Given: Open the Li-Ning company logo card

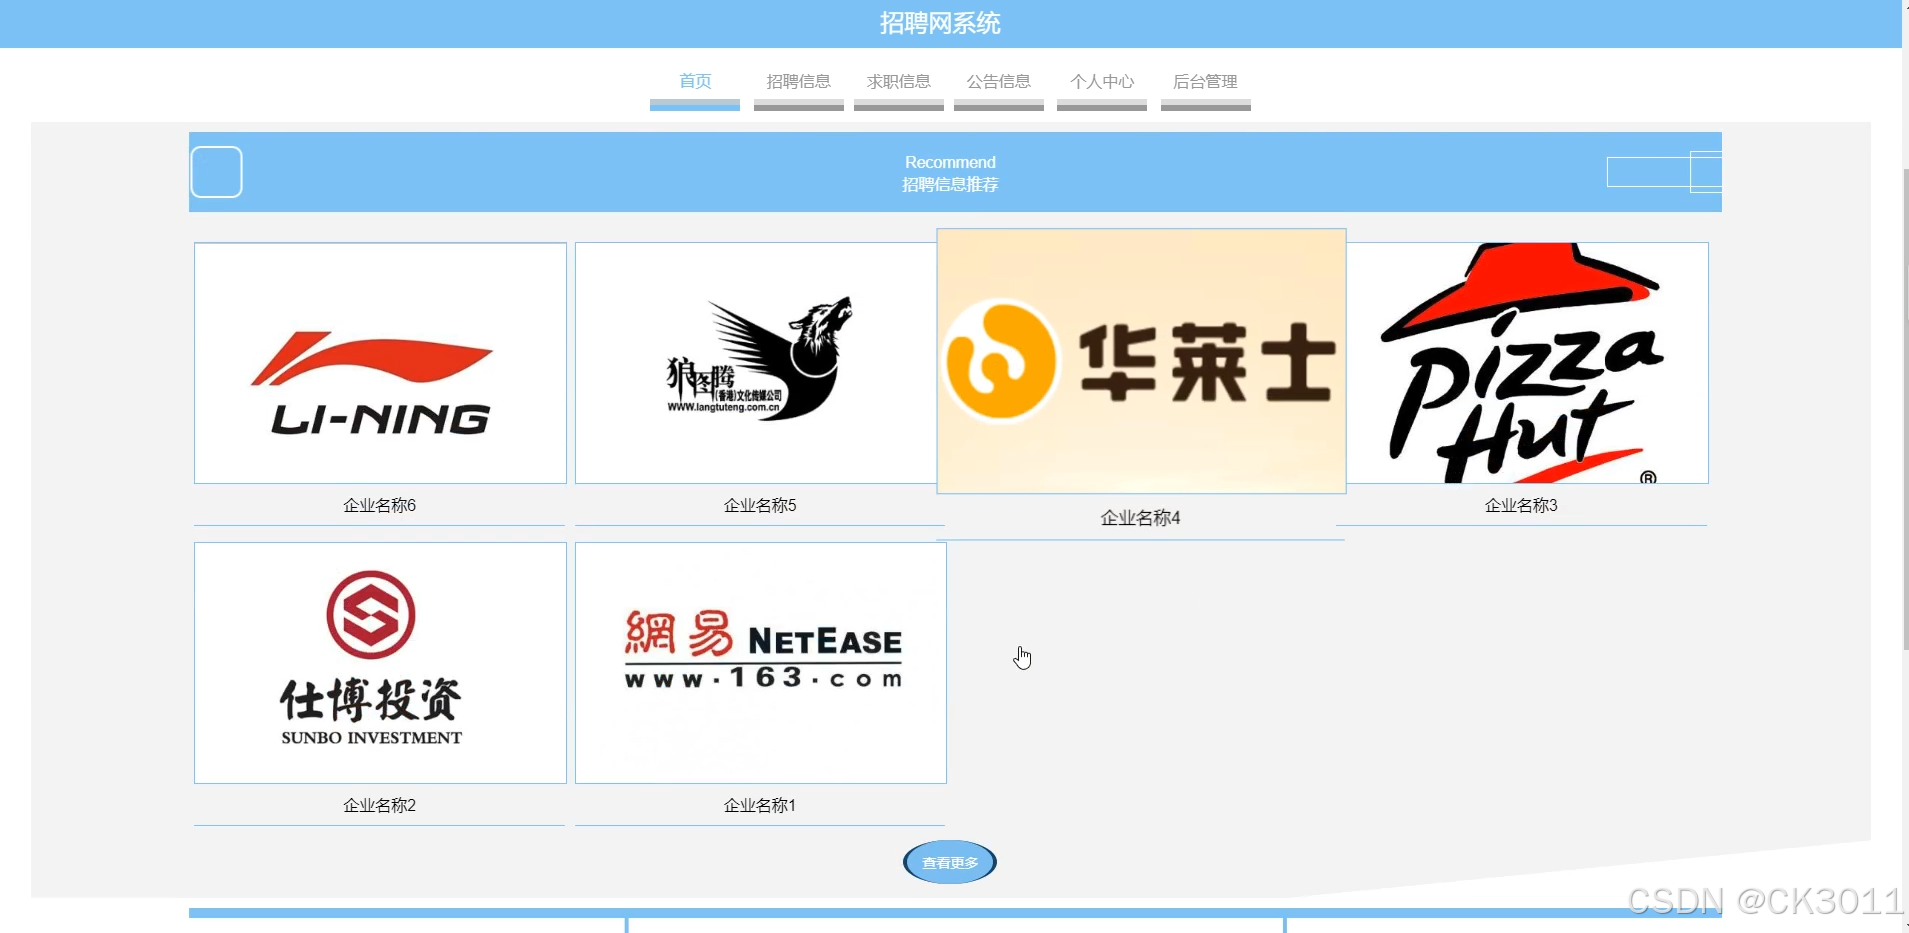Looking at the screenshot, I should pos(380,363).
